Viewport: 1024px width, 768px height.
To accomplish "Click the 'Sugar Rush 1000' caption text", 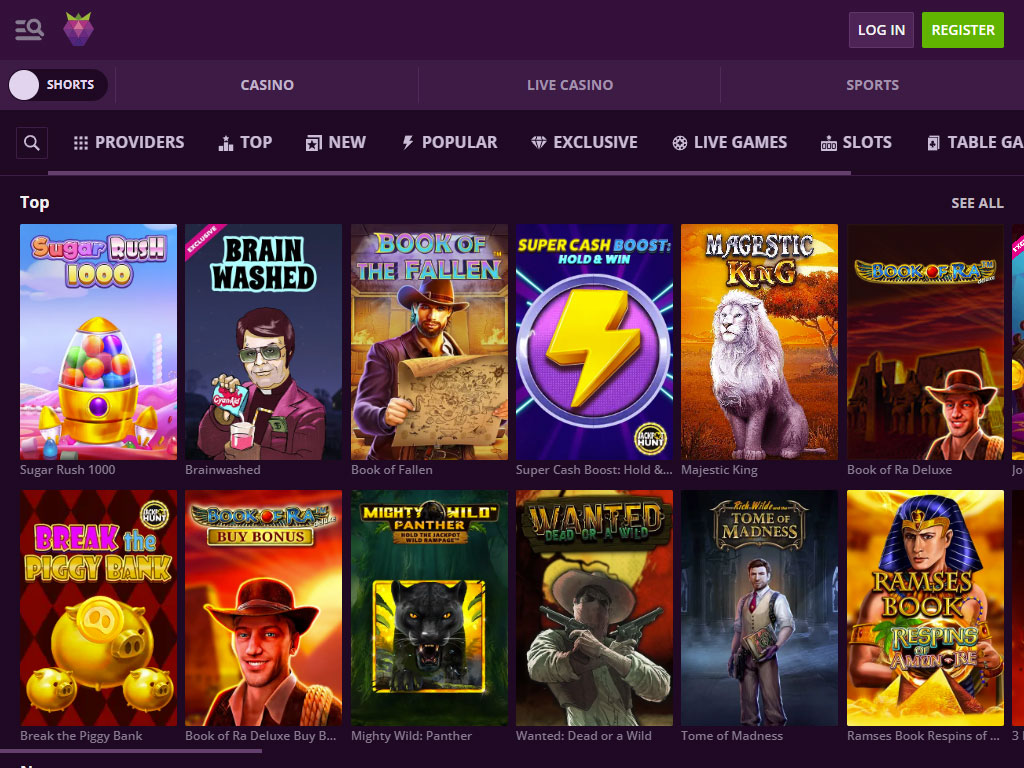I will [x=67, y=470].
